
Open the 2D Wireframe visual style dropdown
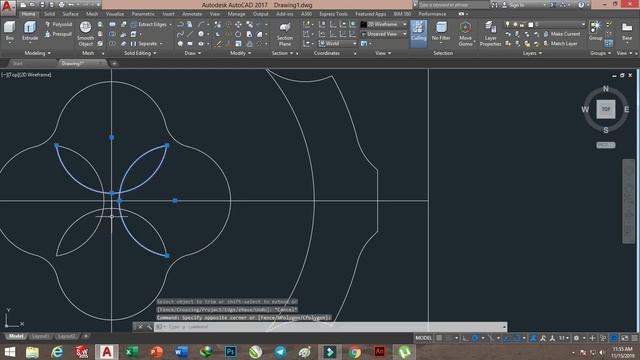[x=384, y=24]
